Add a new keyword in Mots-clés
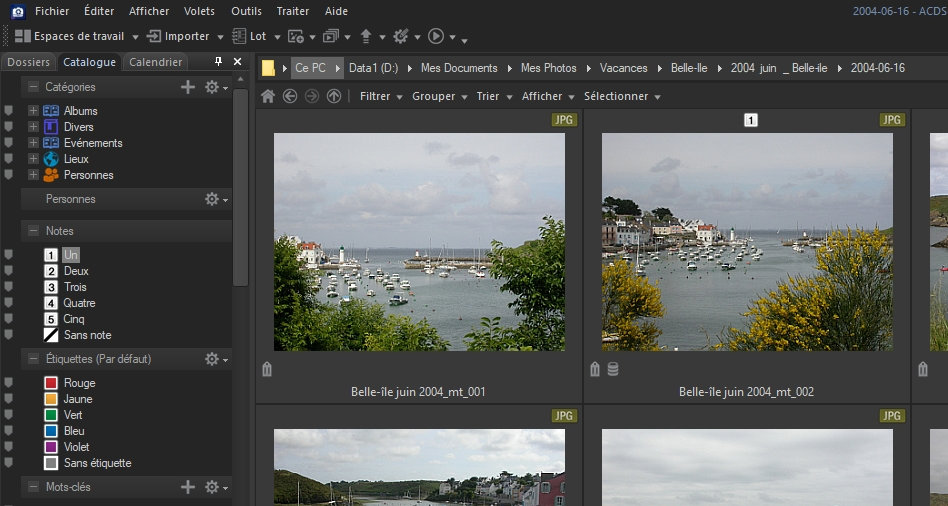The image size is (948, 506). coord(188,487)
